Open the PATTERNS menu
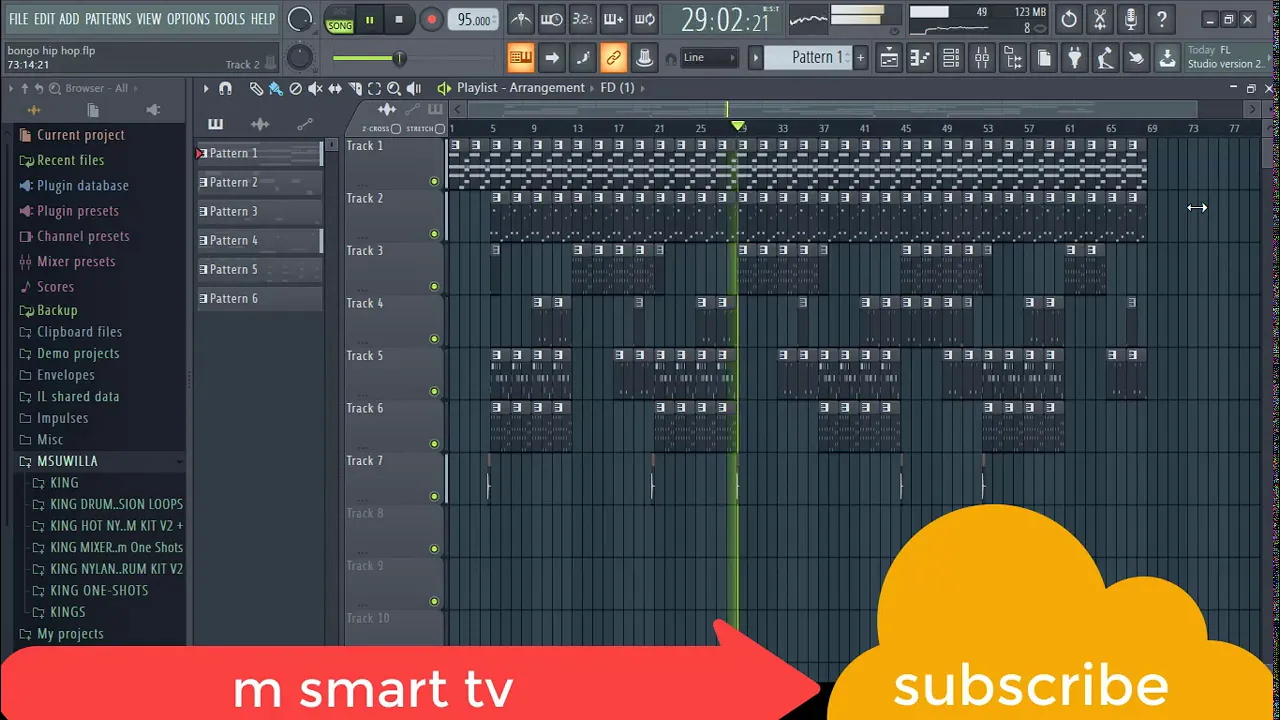 108,19
